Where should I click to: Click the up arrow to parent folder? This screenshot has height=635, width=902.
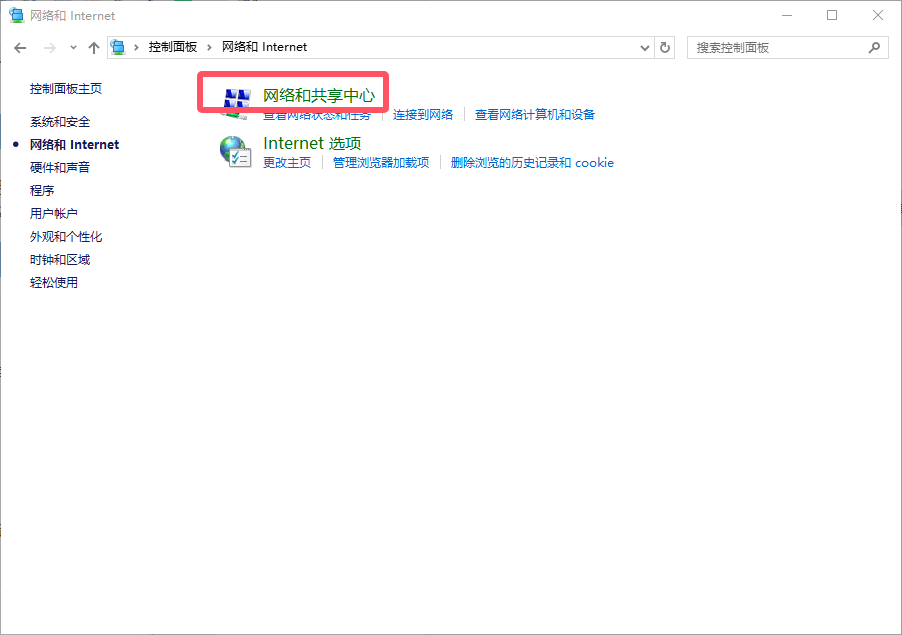pos(94,47)
